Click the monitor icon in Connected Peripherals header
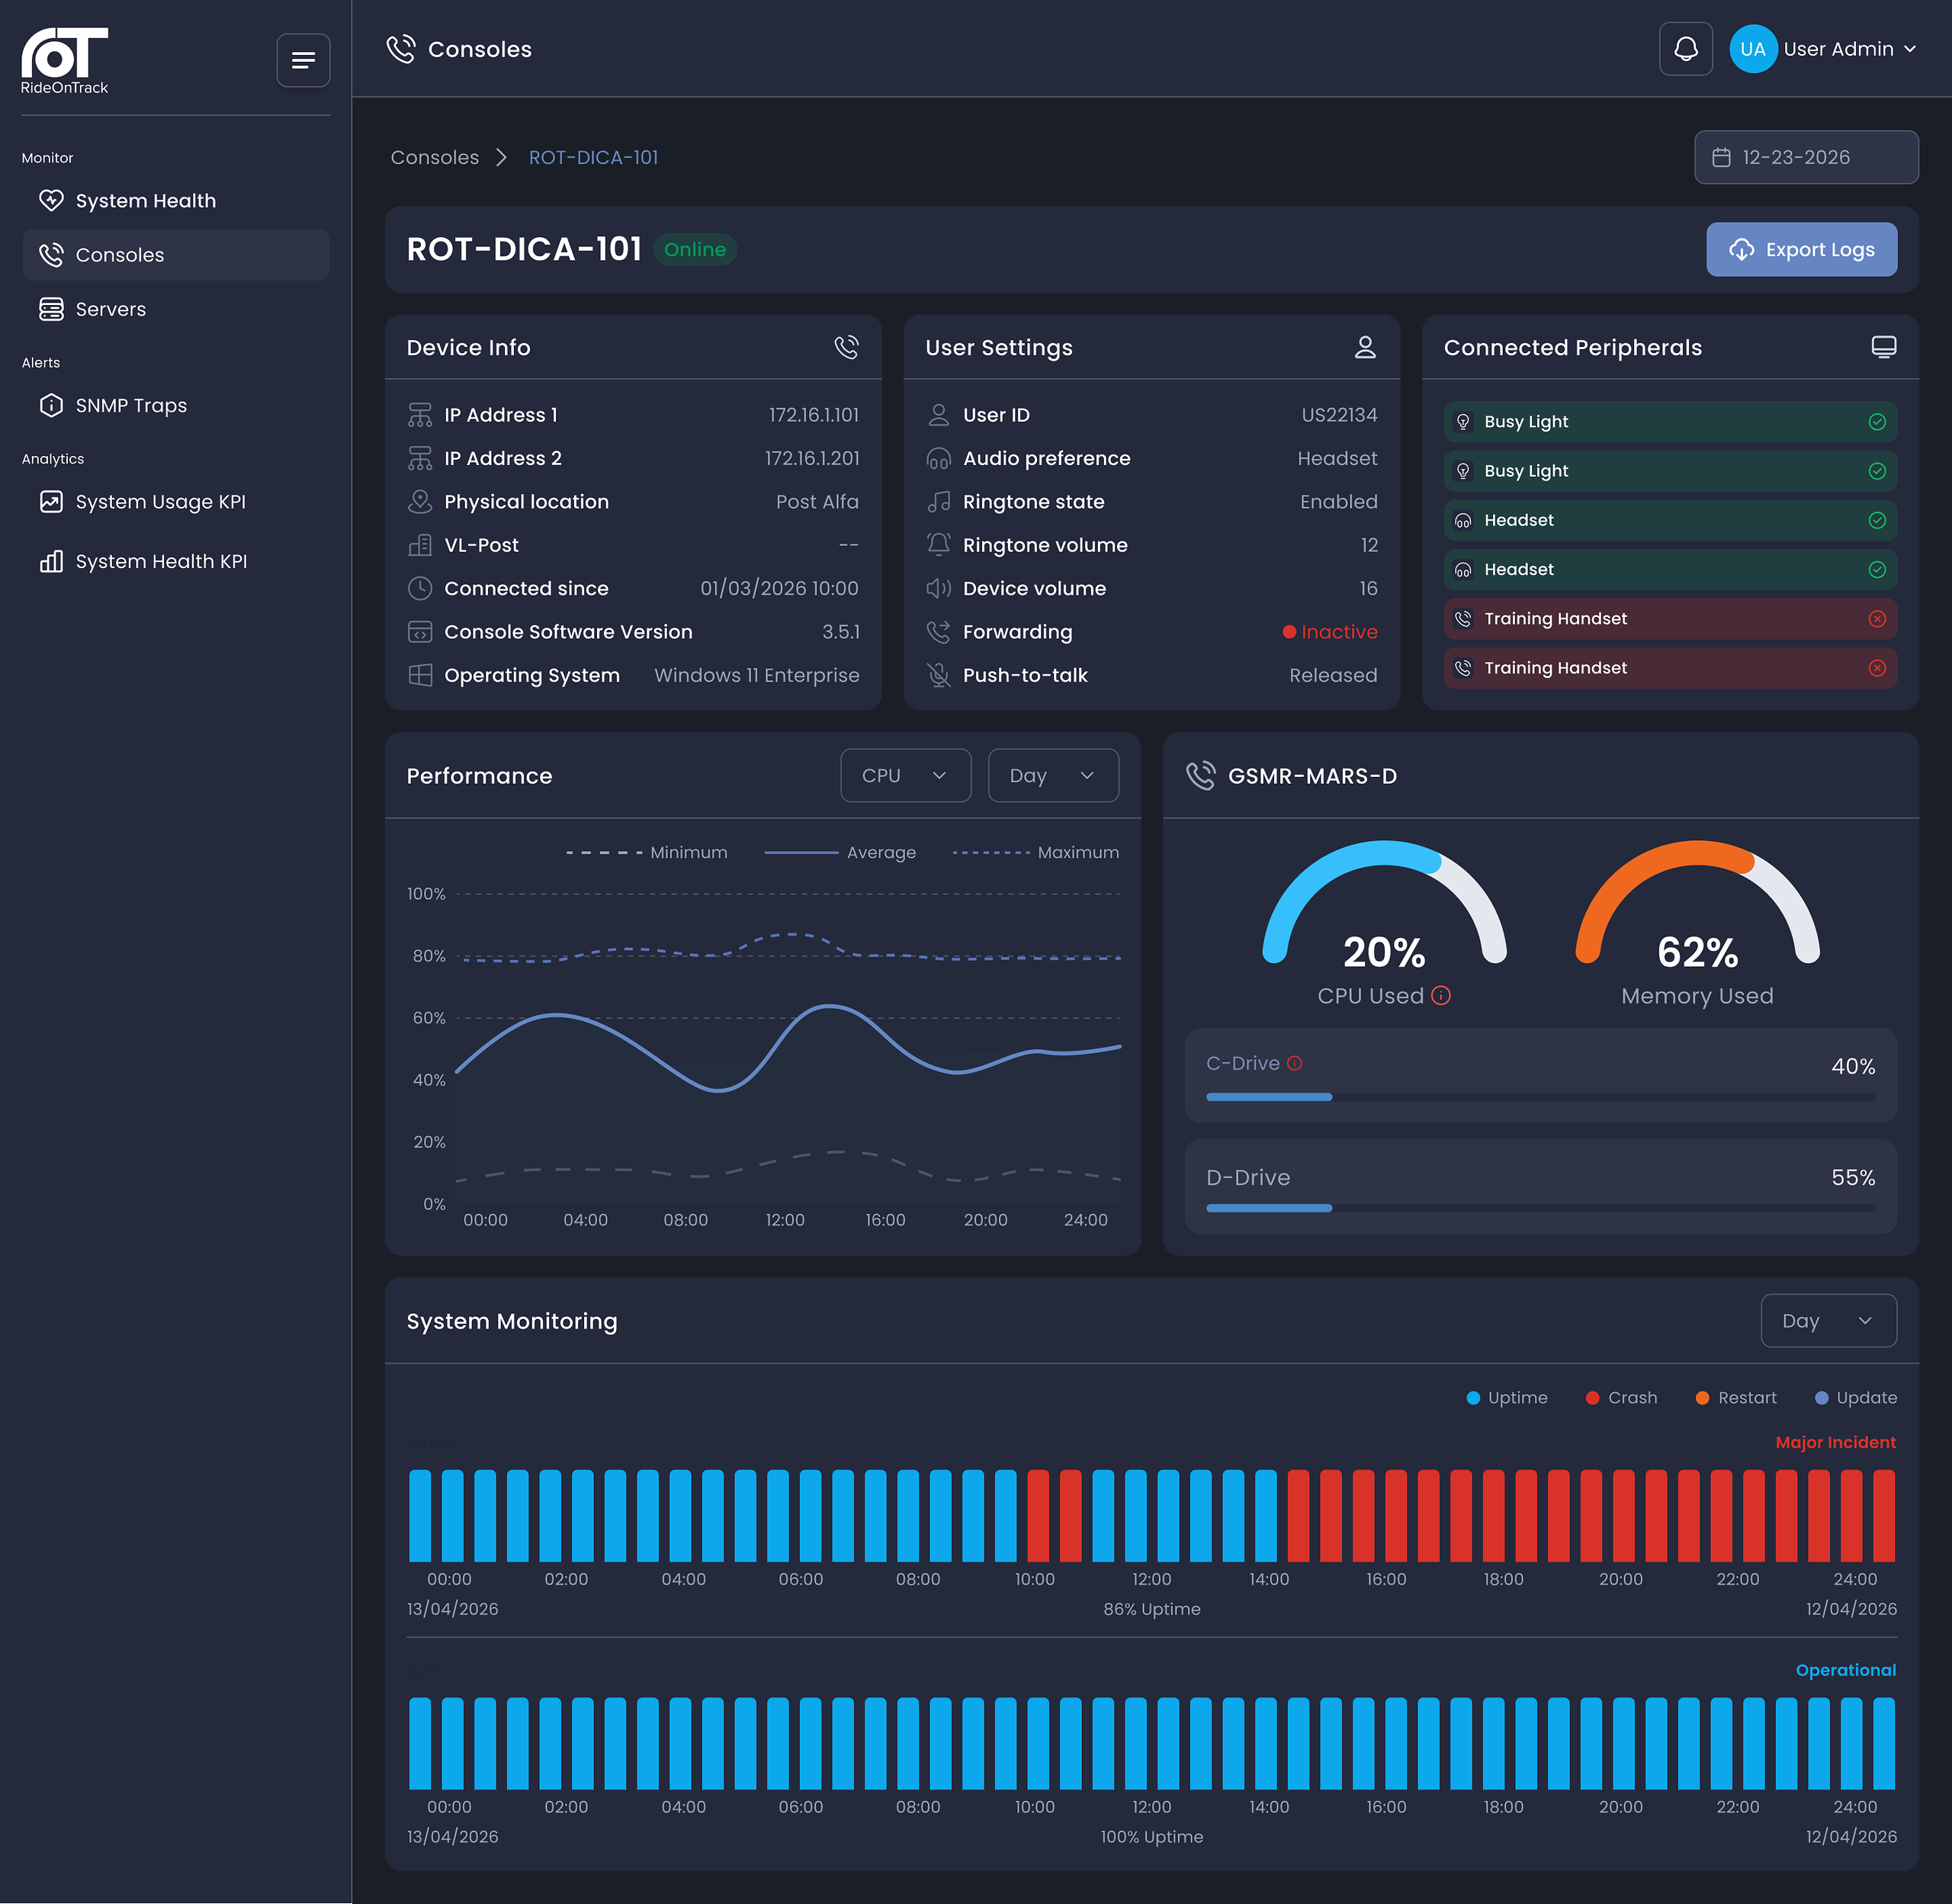 [1883, 347]
